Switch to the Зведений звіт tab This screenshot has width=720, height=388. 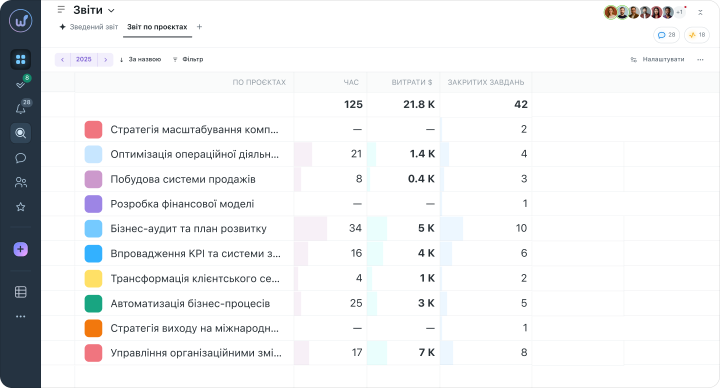(89, 27)
